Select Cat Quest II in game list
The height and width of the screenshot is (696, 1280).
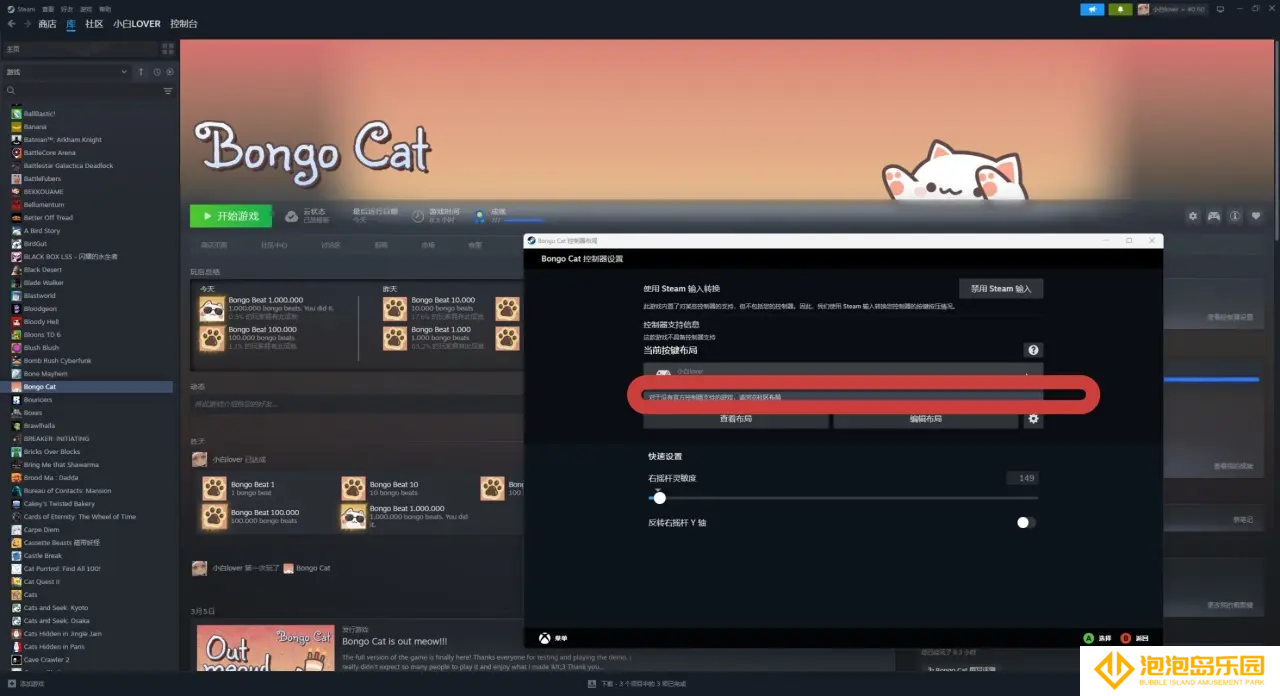pos(41,582)
